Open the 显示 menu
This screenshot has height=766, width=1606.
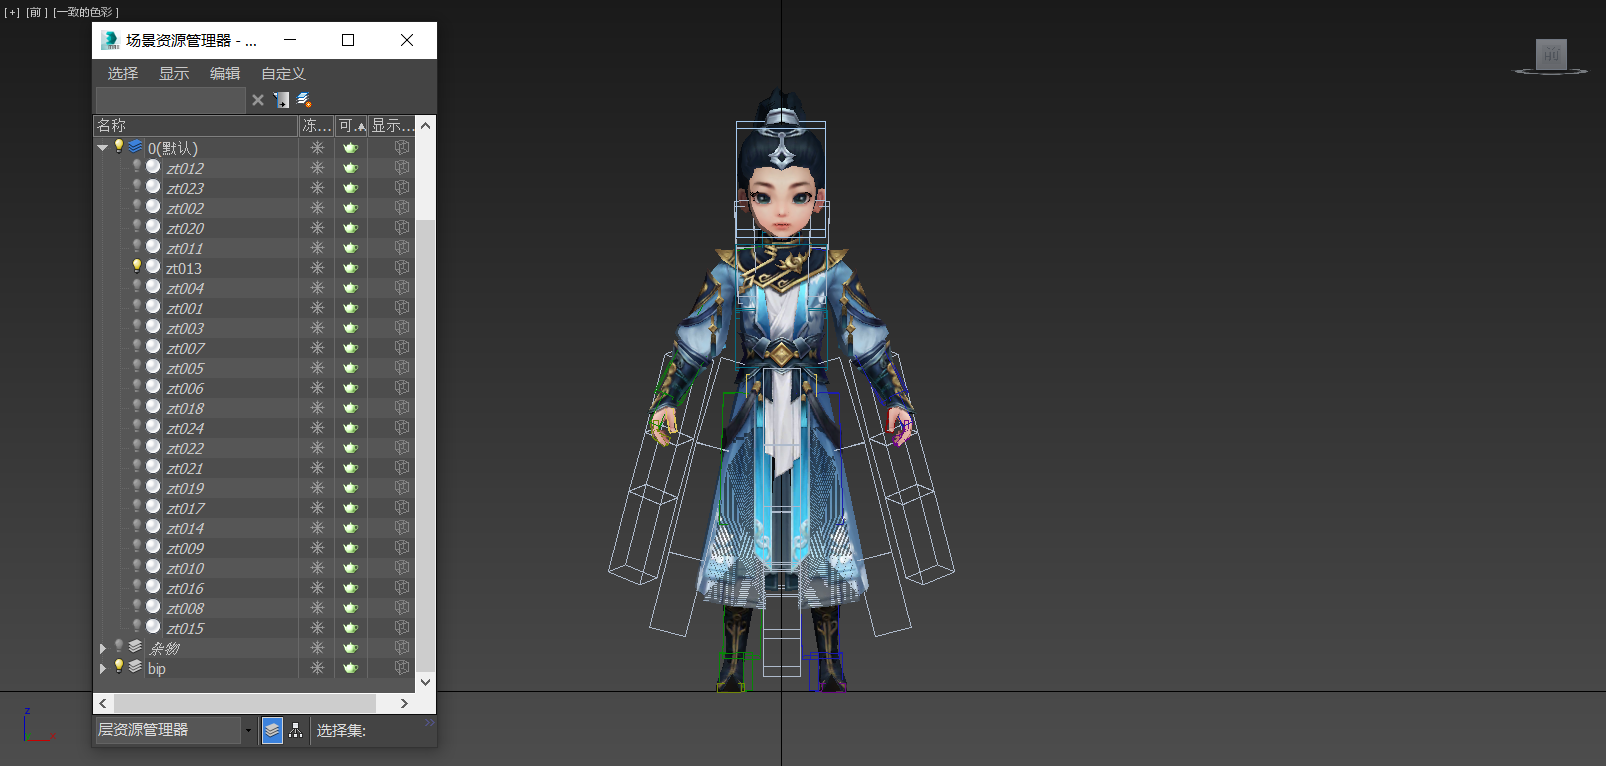pos(174,73)
